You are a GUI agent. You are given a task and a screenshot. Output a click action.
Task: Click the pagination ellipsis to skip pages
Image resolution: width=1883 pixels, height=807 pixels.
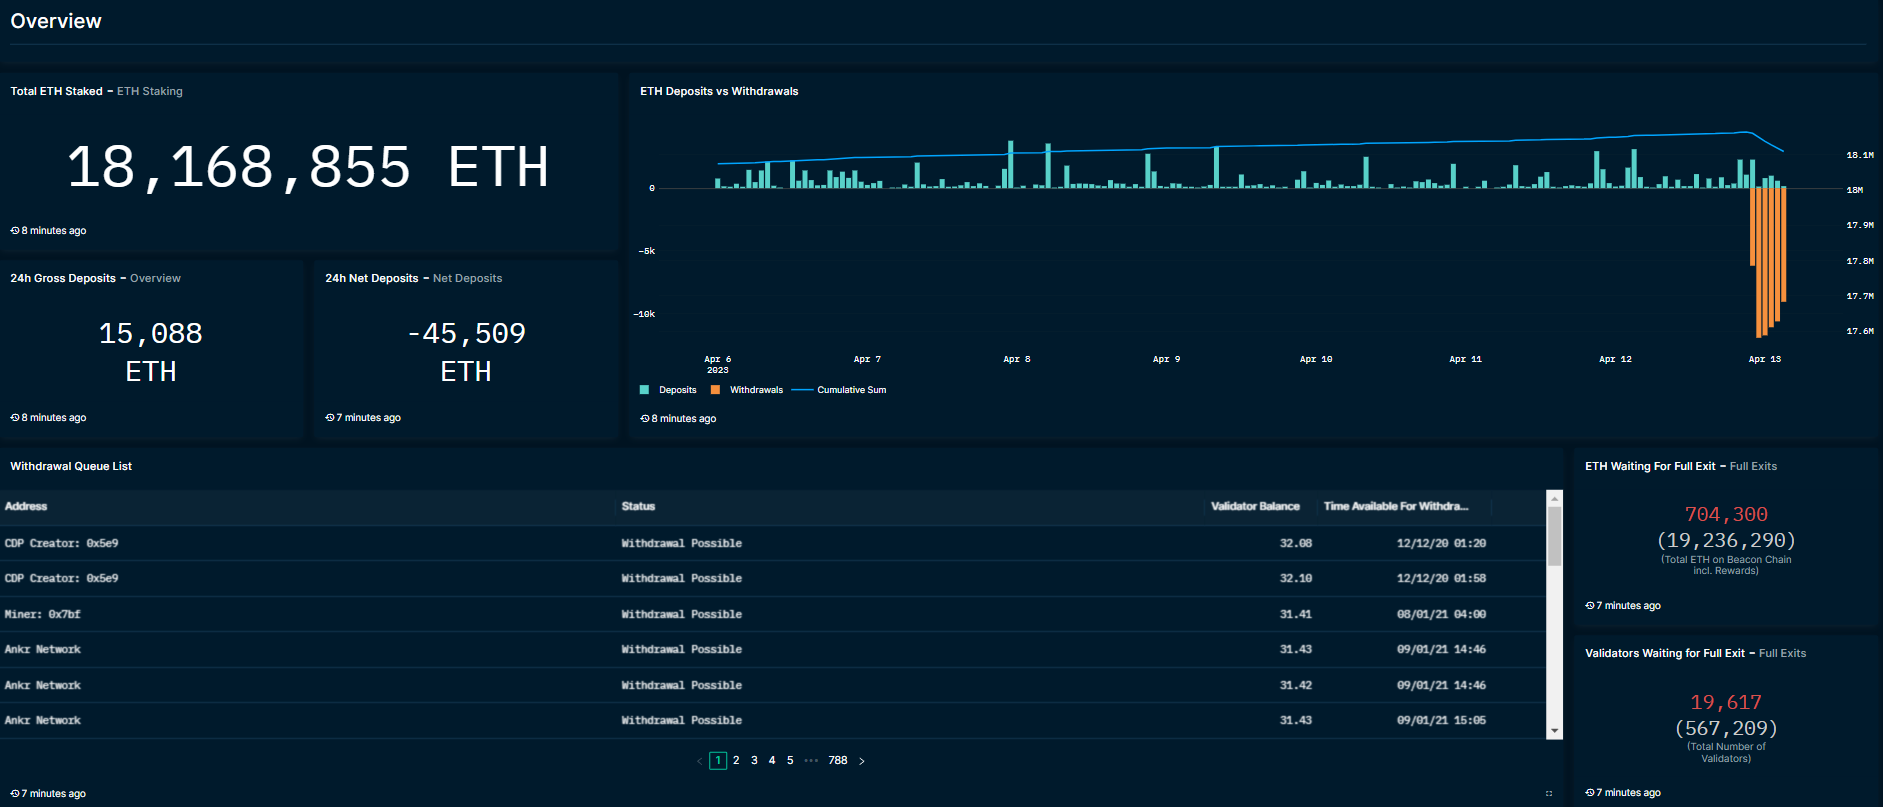[811, 761]
